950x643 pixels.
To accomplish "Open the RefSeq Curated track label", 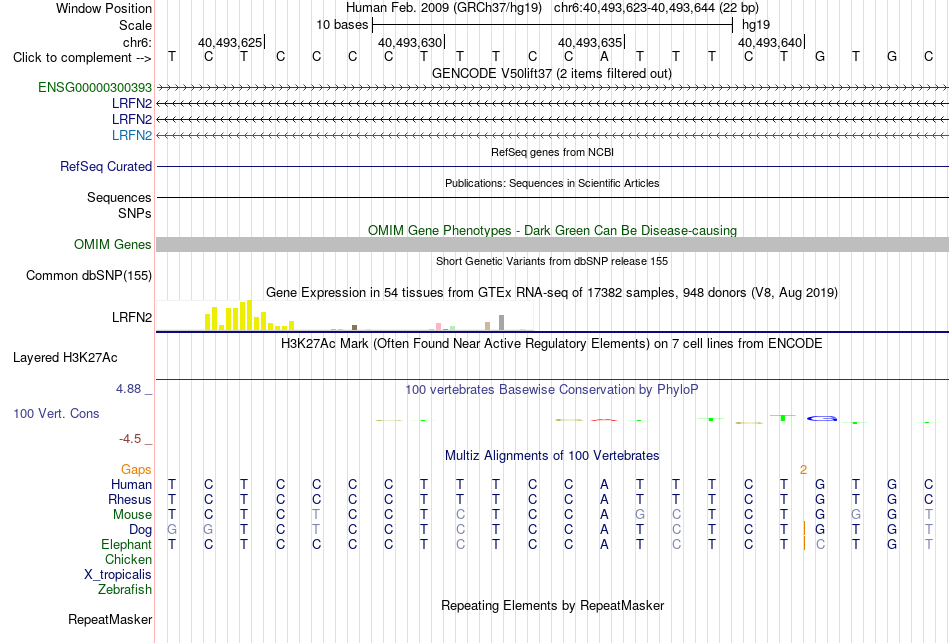I will [106, 166].
